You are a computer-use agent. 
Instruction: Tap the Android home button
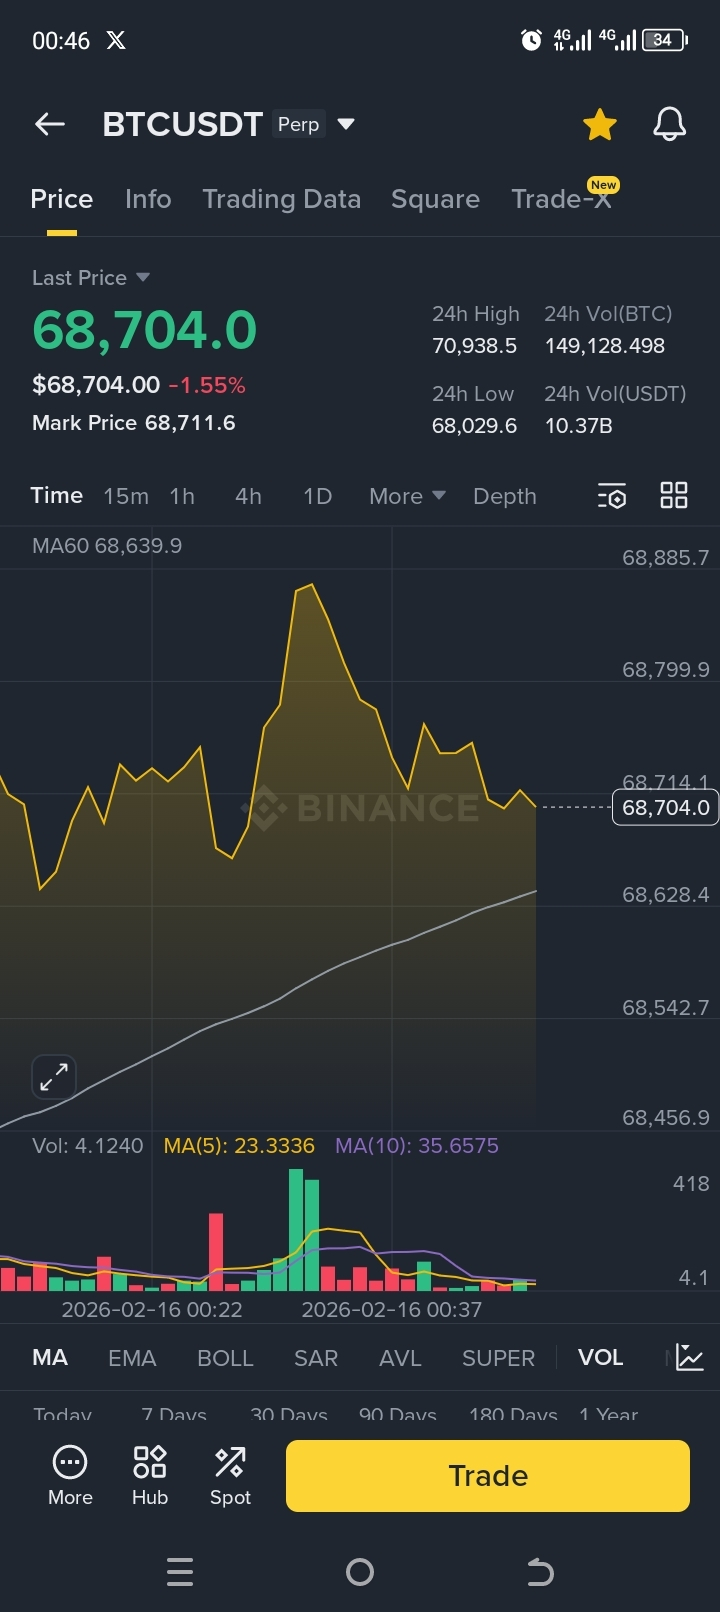360,1573
